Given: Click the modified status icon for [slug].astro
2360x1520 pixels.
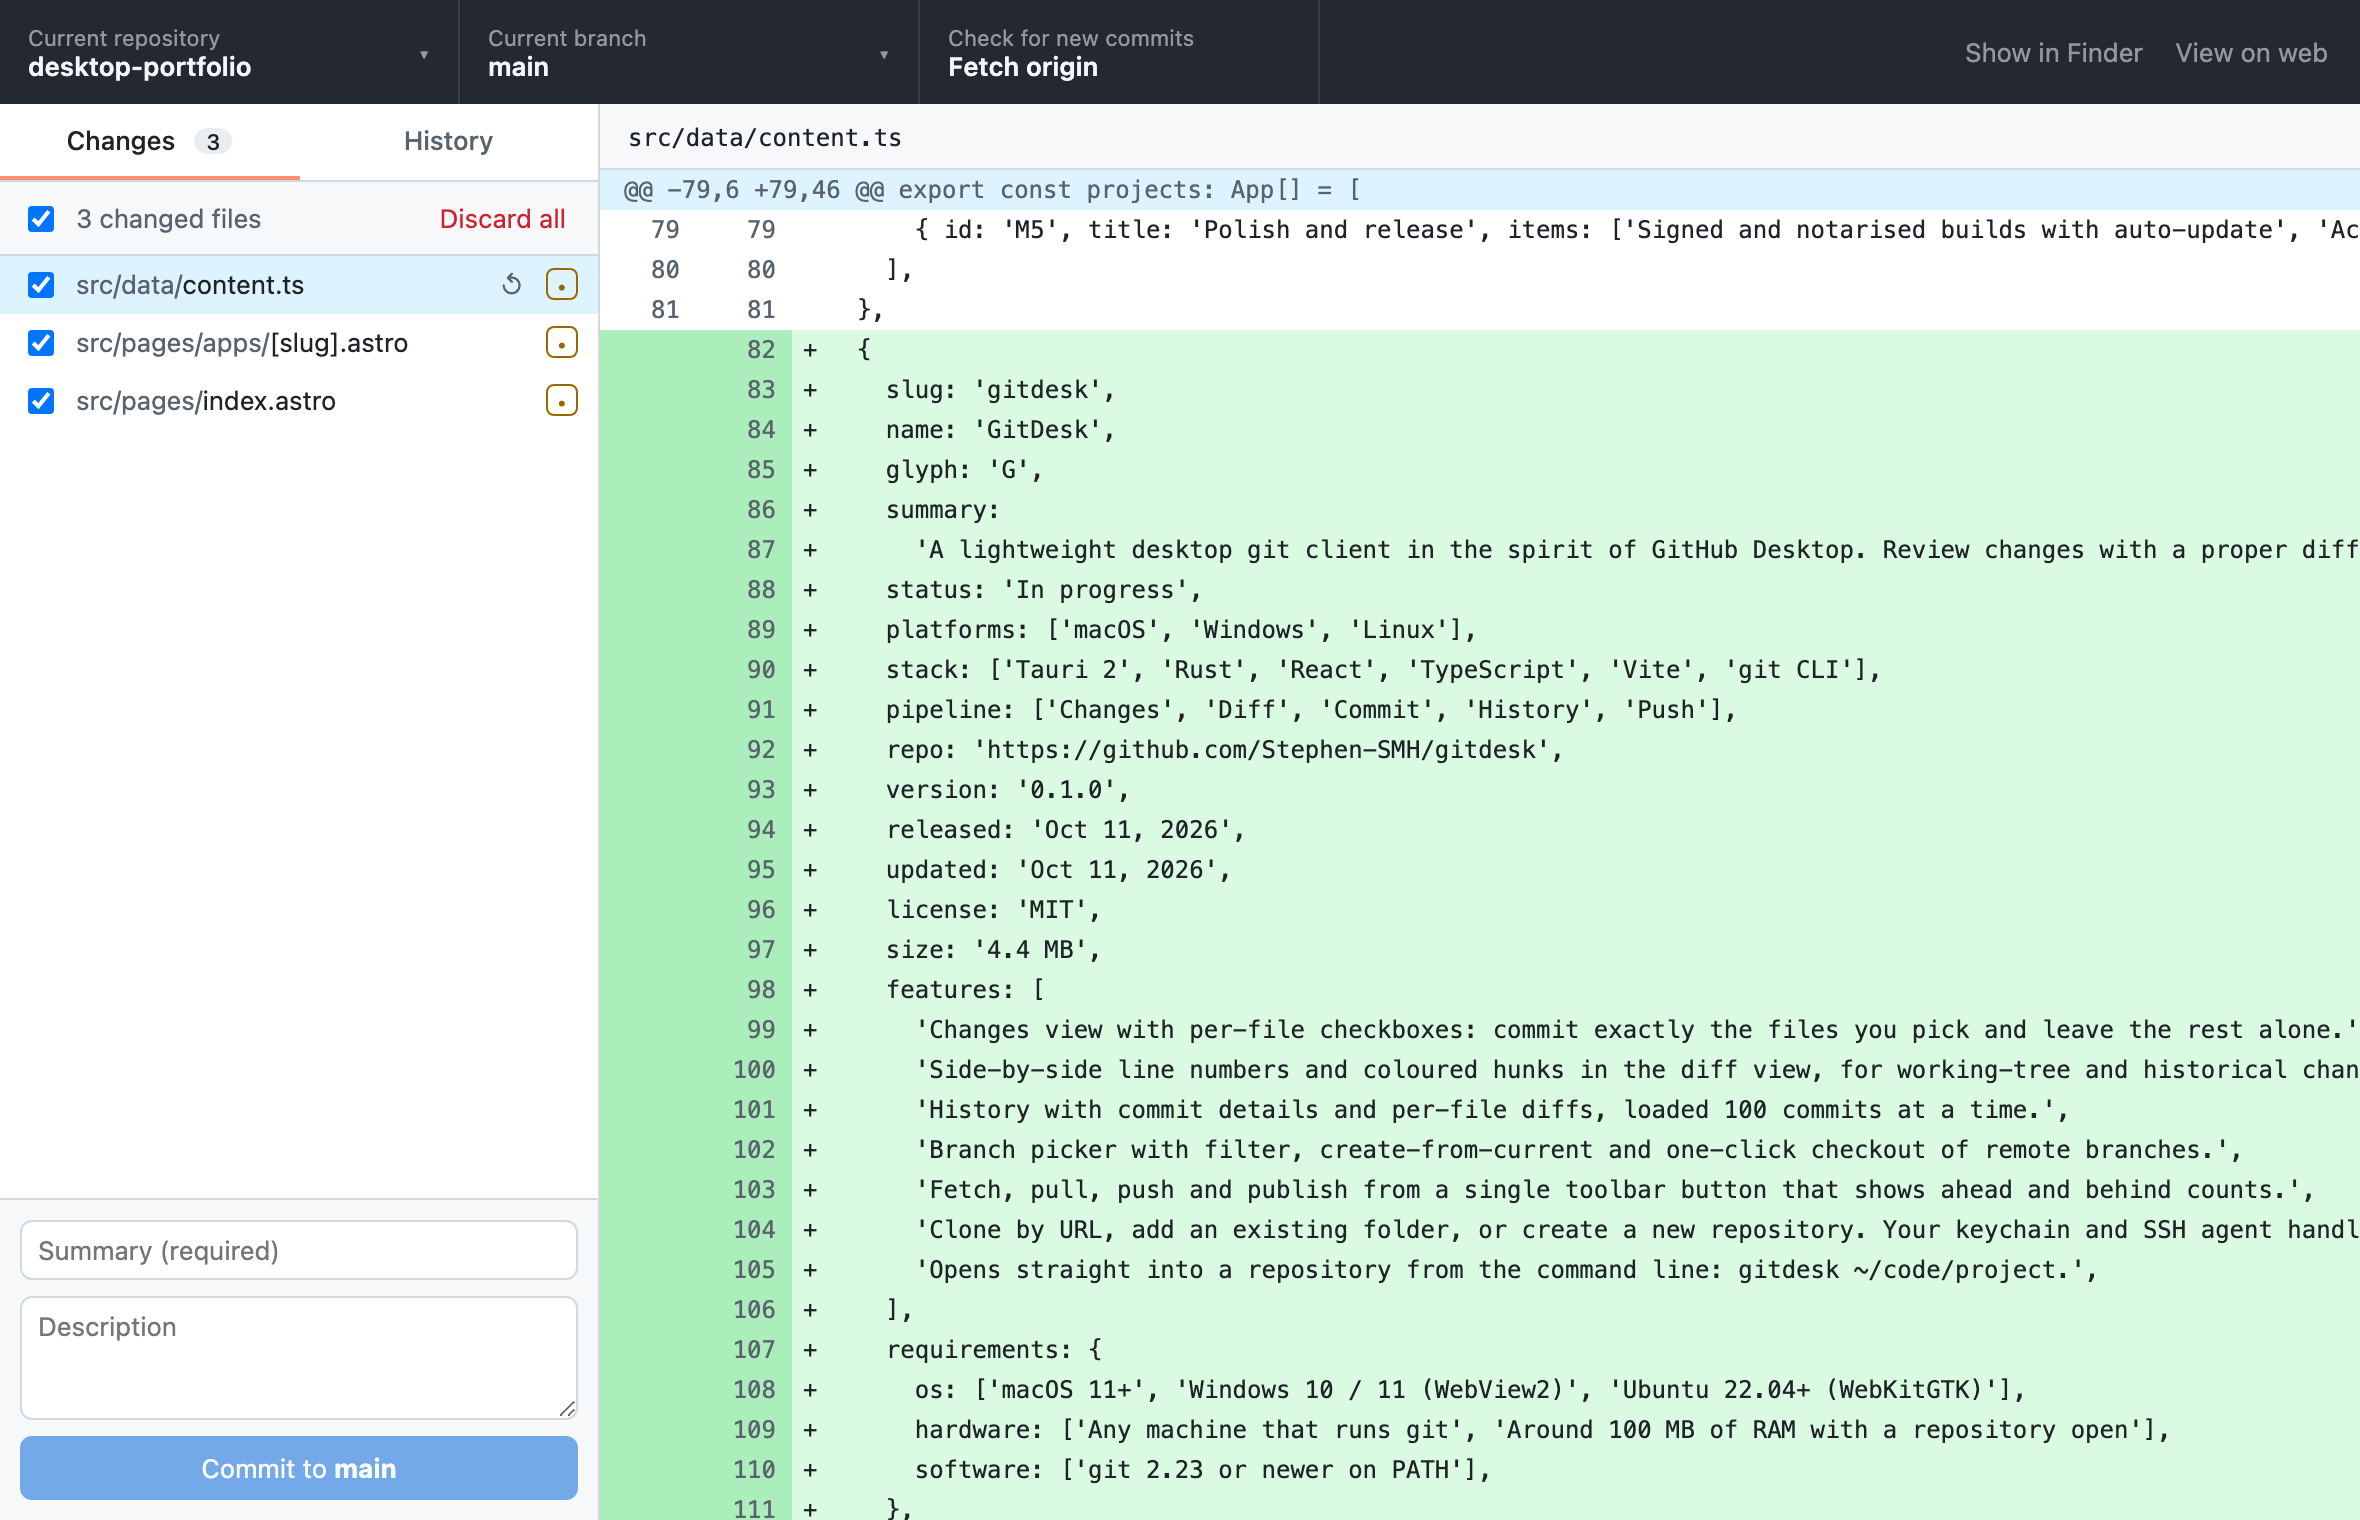Looking at the screenshot, I should point(562,343).
